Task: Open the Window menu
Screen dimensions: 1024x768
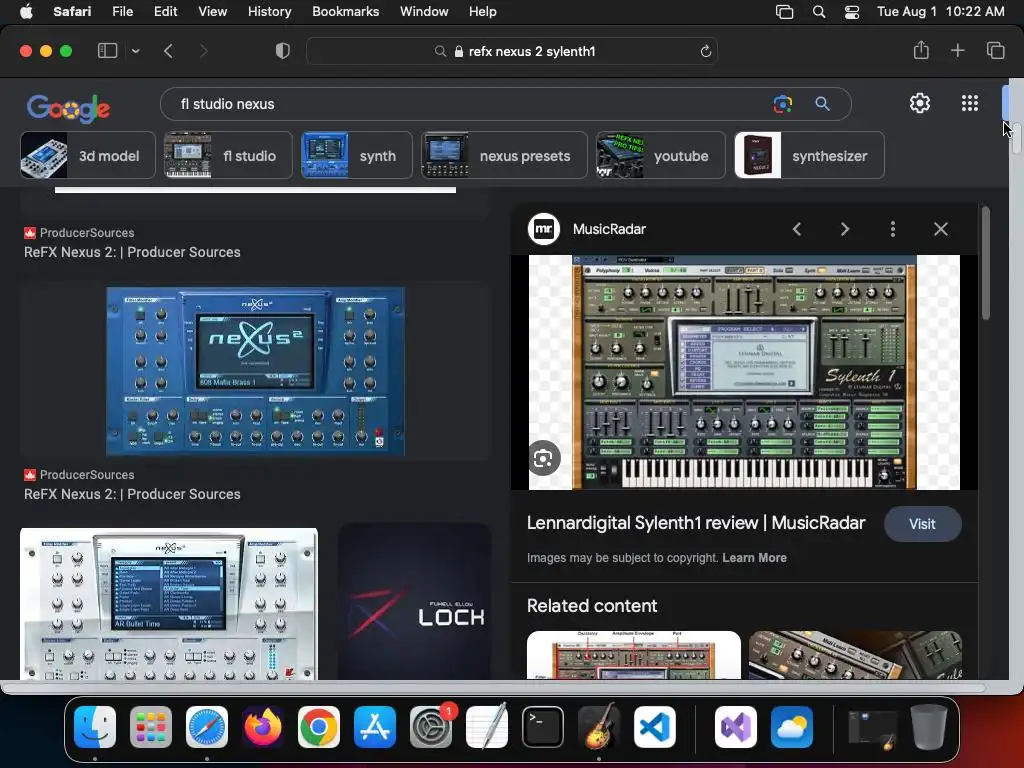Action: [x=424, y=11]
